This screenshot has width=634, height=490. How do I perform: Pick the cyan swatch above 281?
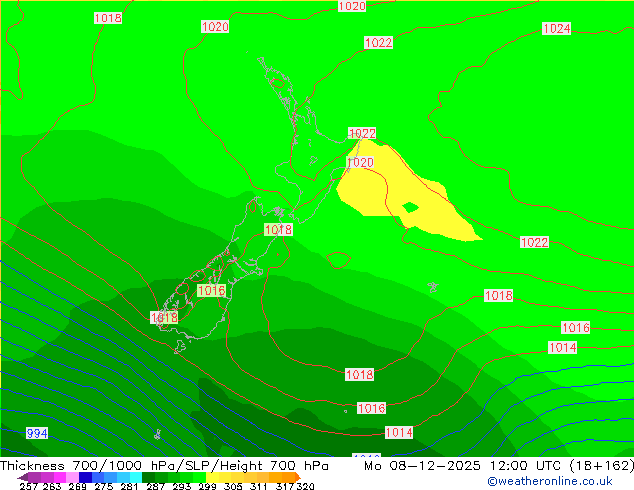click(136, 477)
